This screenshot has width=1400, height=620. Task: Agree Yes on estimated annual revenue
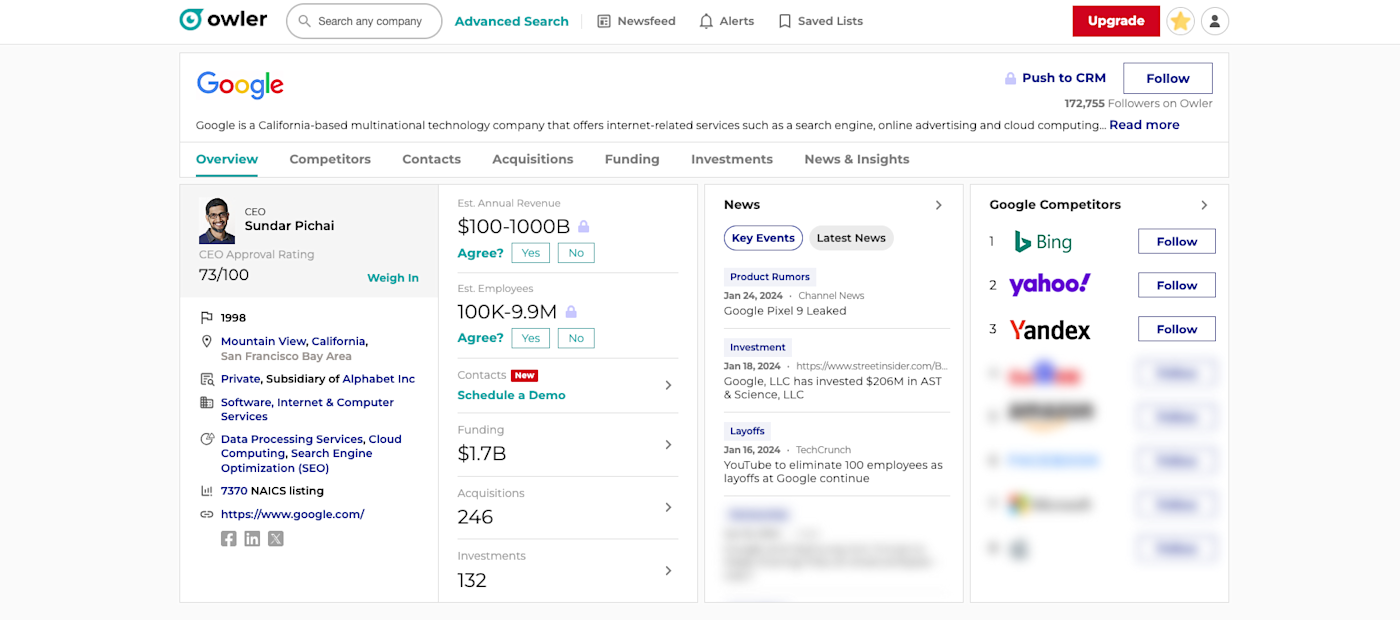click(x=530, y=253)
